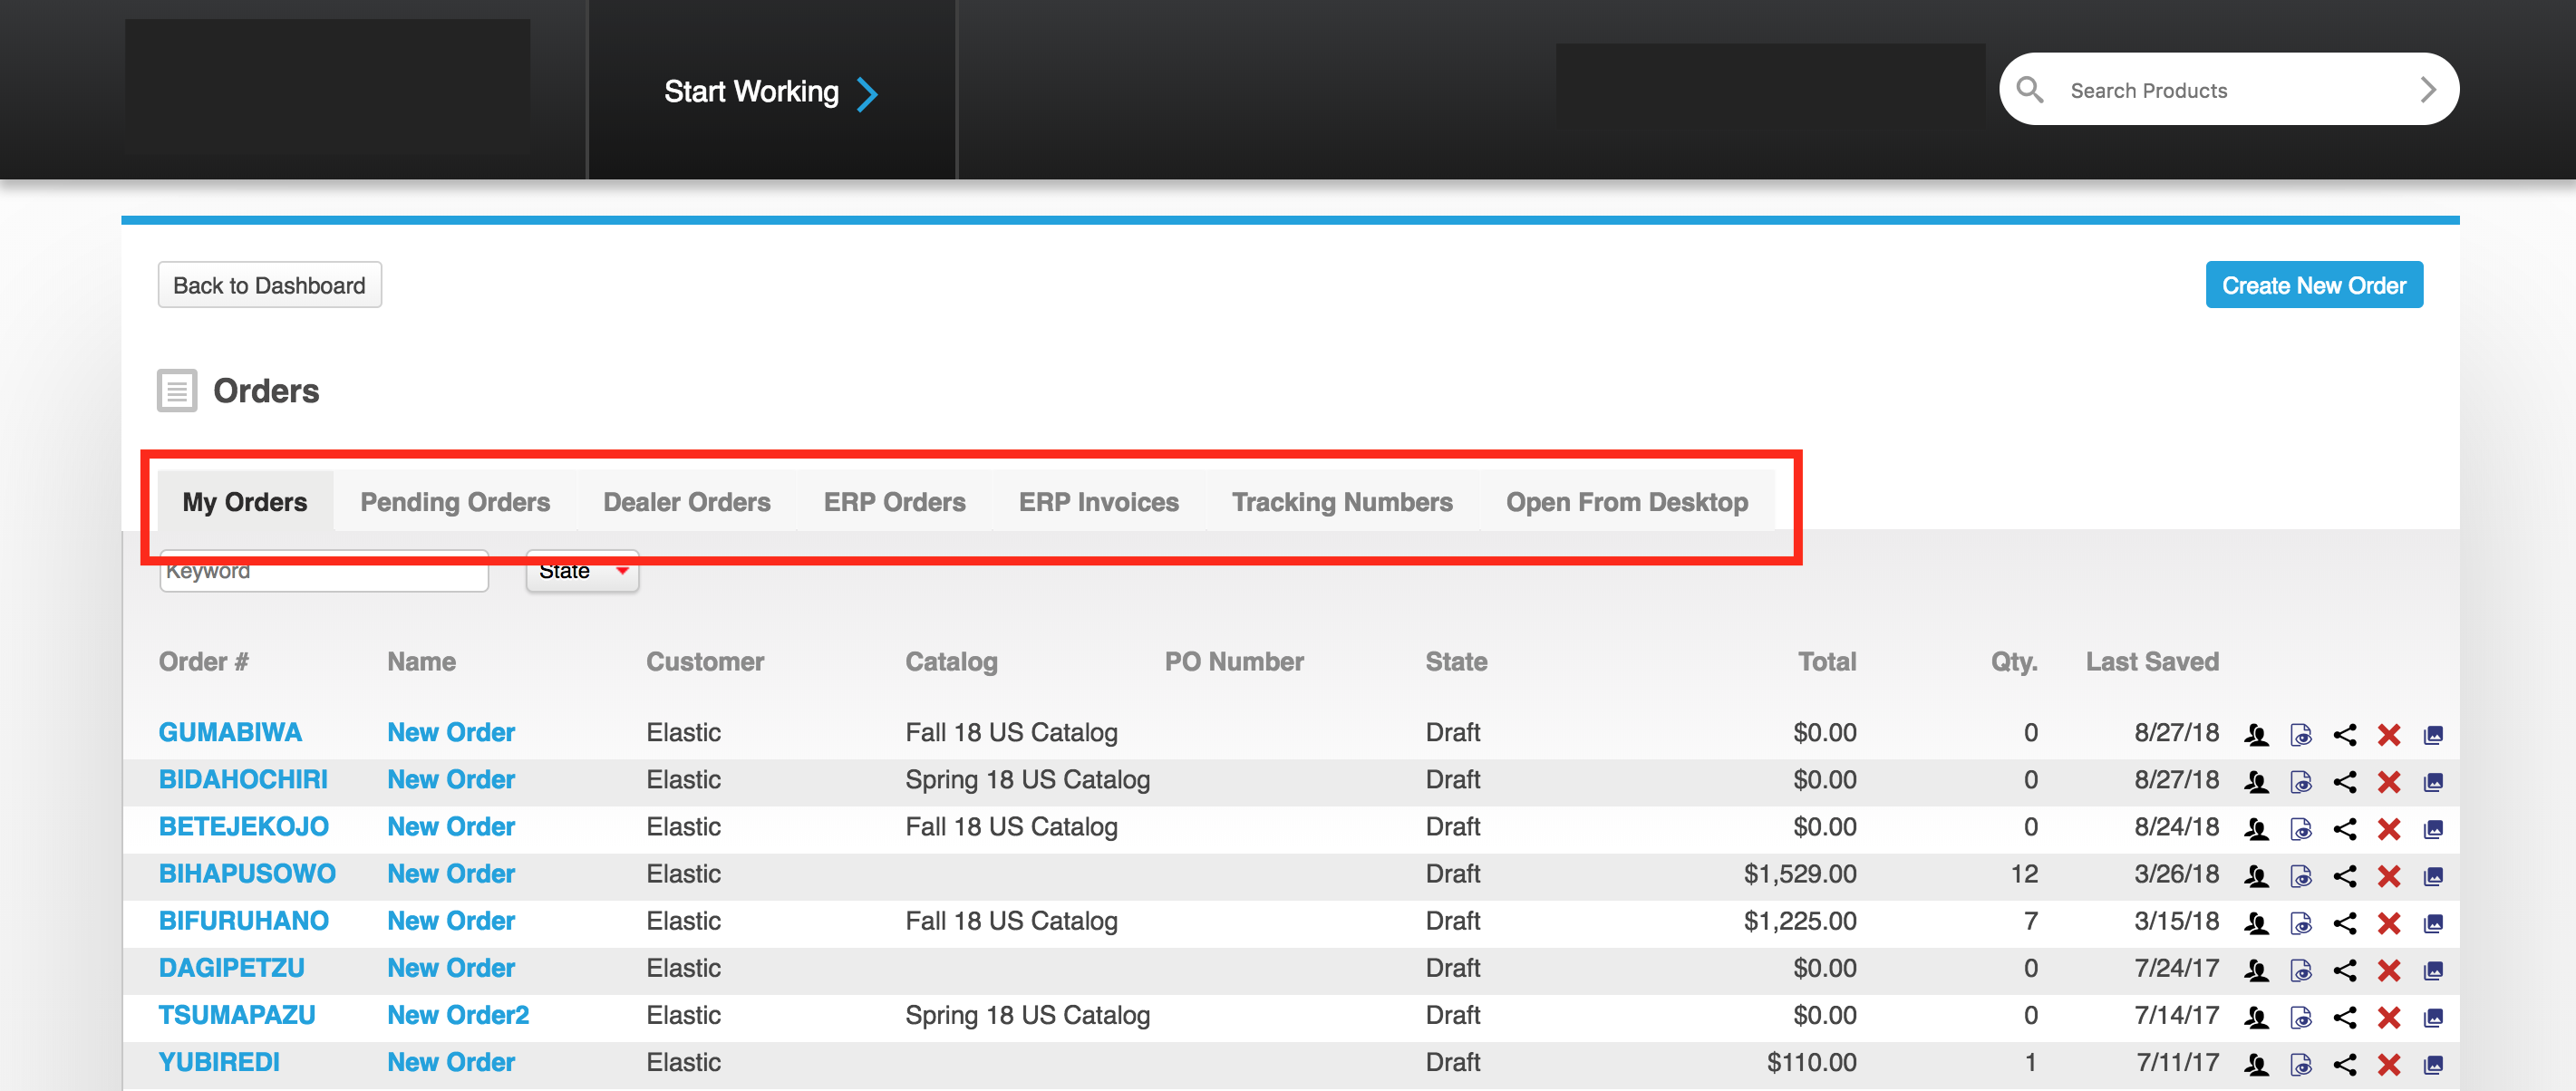Viewport: 2576px width, 1091px height.
Task: Click the Start Working chevron arrow
Action: 868,94
